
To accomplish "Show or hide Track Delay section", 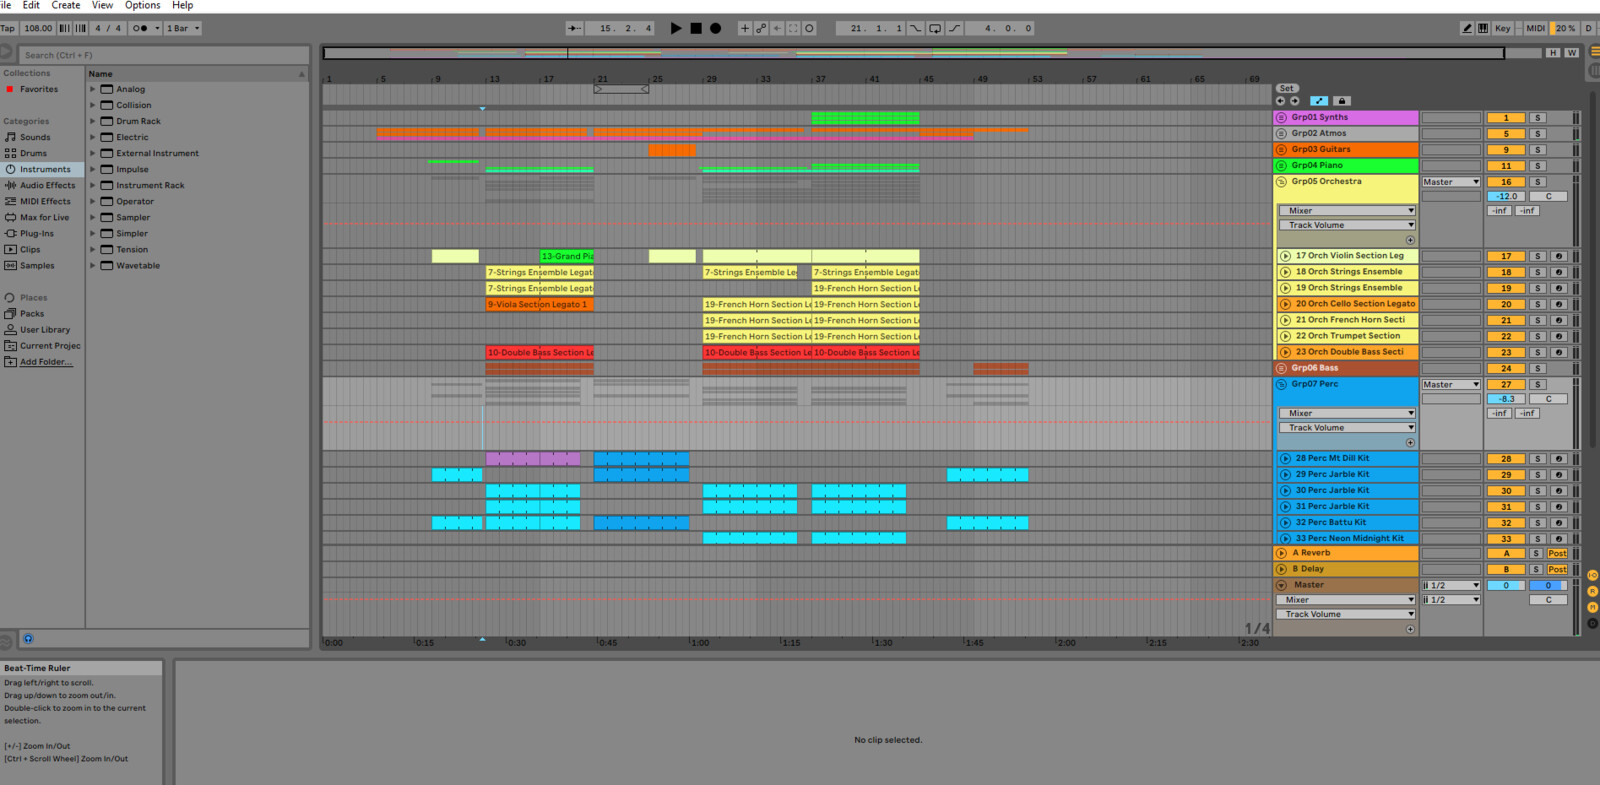I will coord(1593,623).
